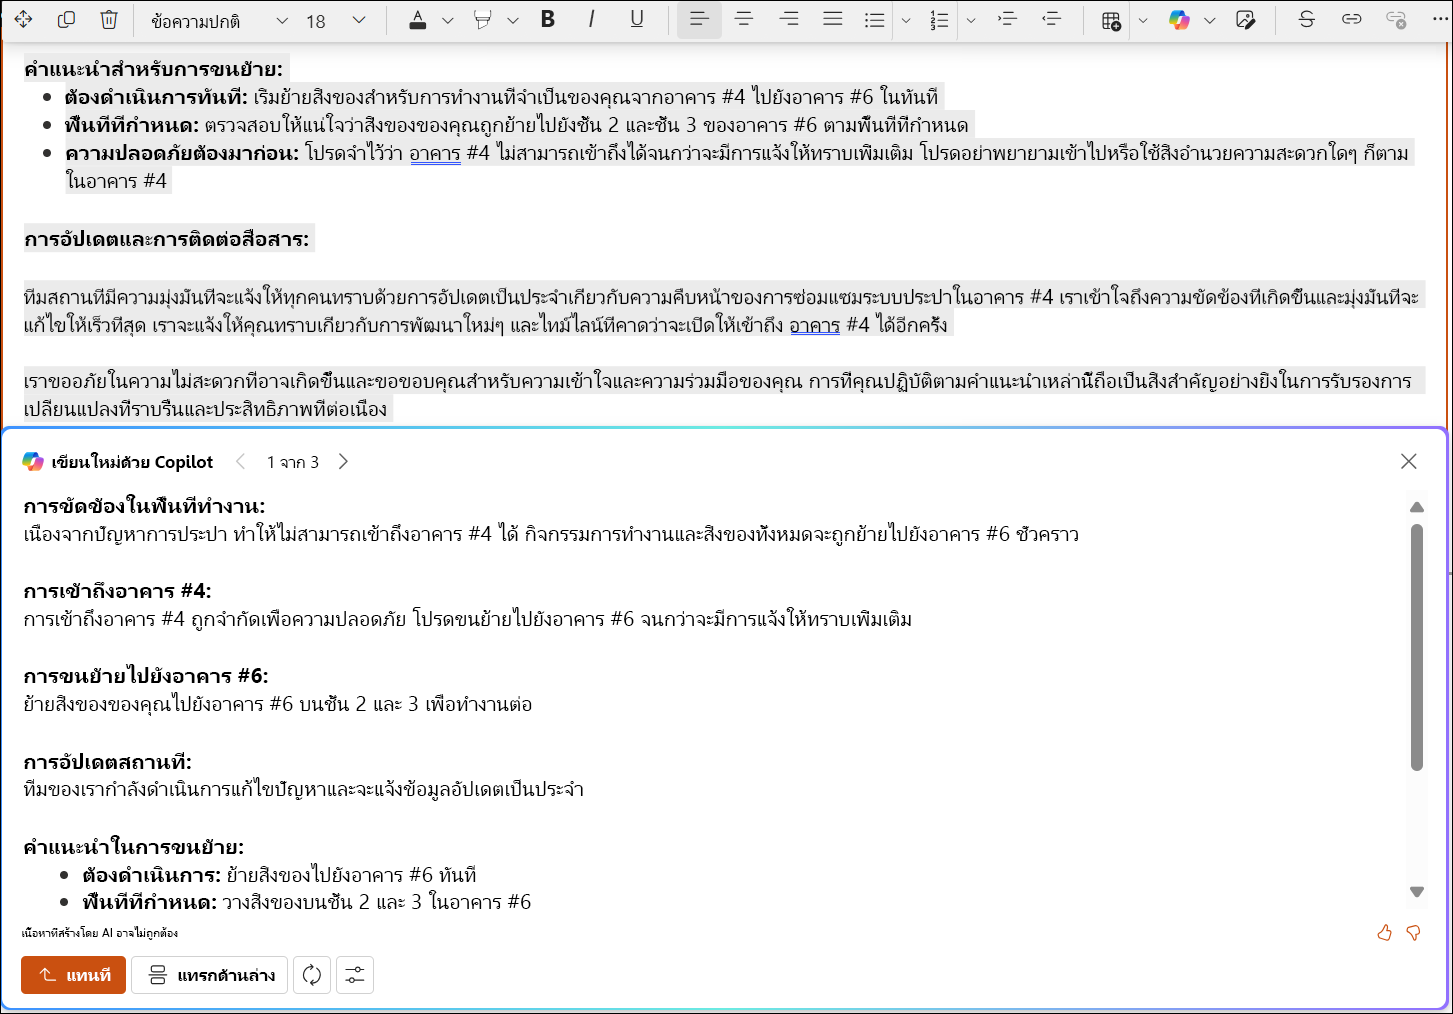Click heading คำแนะนำสำหรับการขนย้าย:

154,69
